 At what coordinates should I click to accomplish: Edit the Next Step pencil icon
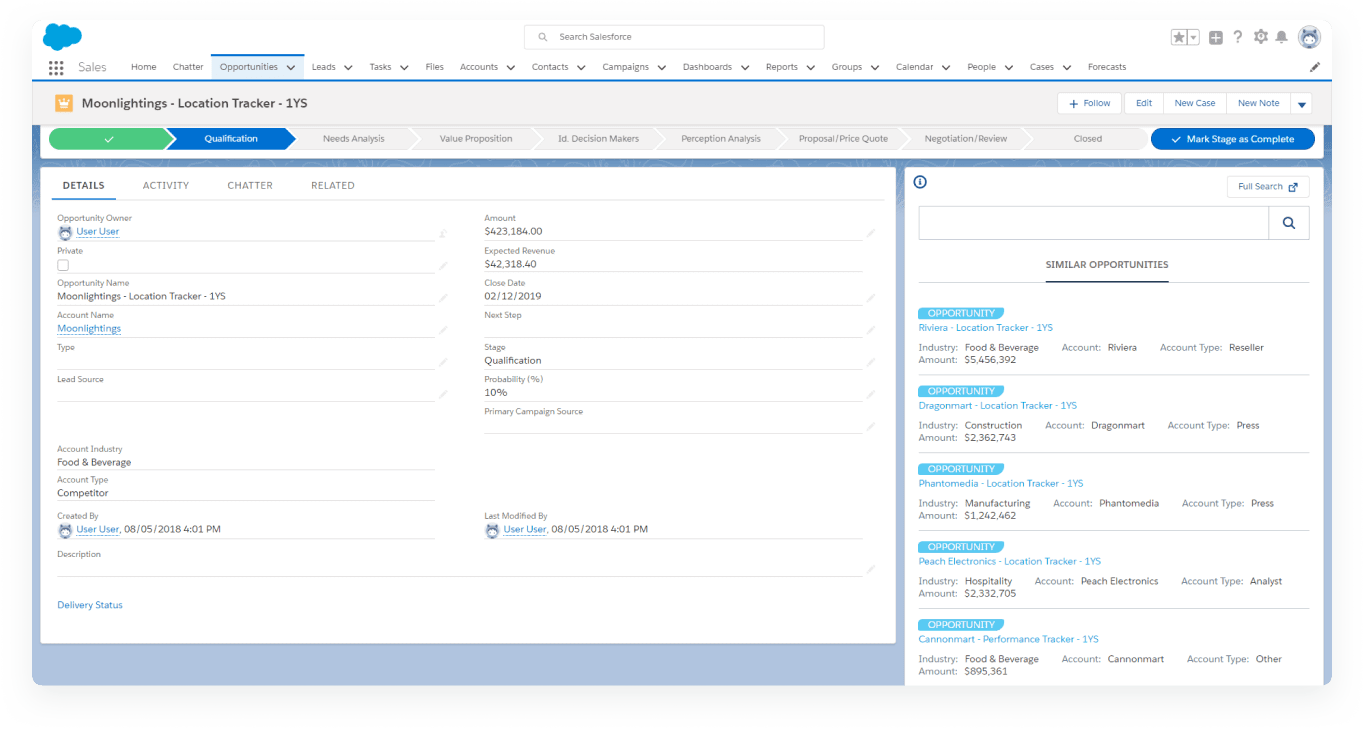coord(870,329)
